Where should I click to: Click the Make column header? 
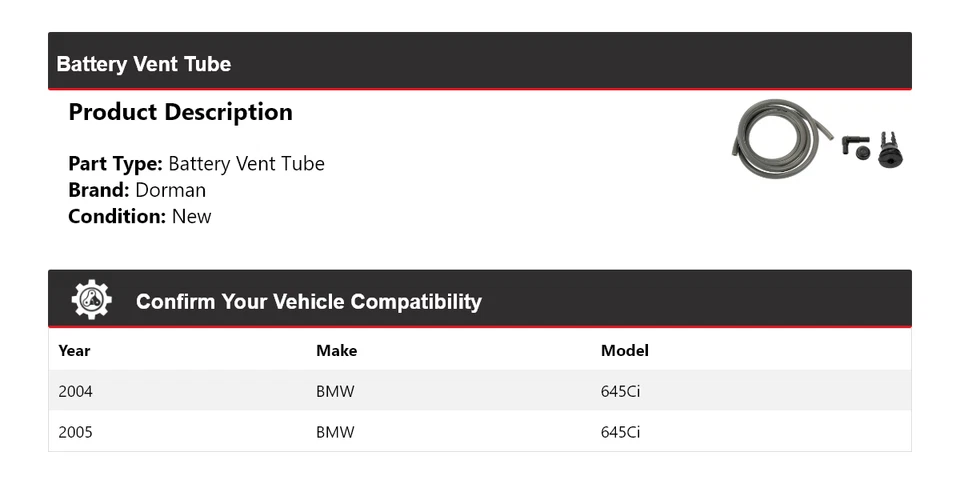[336, 350]
